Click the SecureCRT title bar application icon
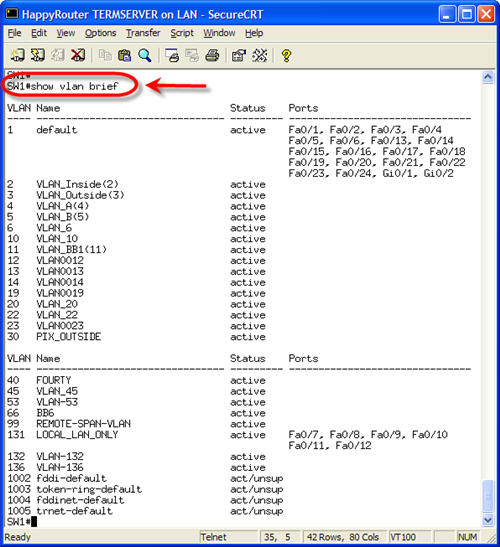The image size is (500, 547). click(x=12, y=14)
